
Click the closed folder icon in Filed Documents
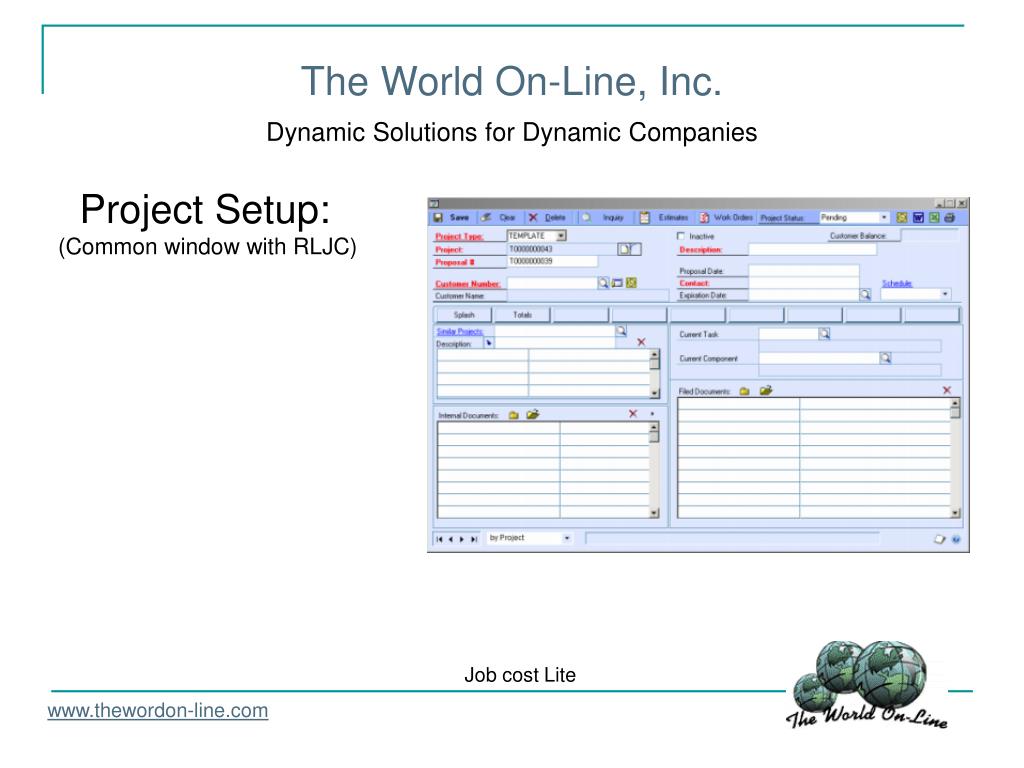coord(744,391)
